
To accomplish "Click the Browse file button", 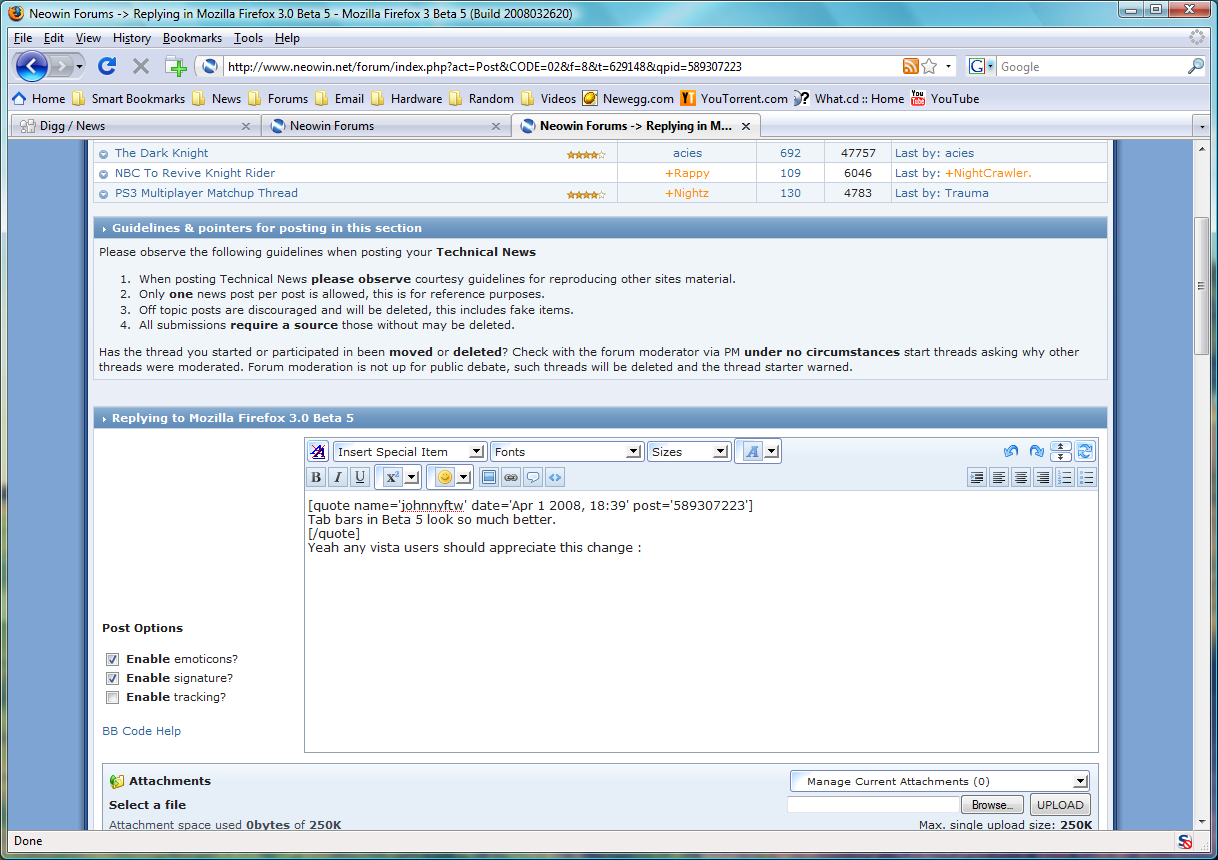I will click(x=993, y=805).
